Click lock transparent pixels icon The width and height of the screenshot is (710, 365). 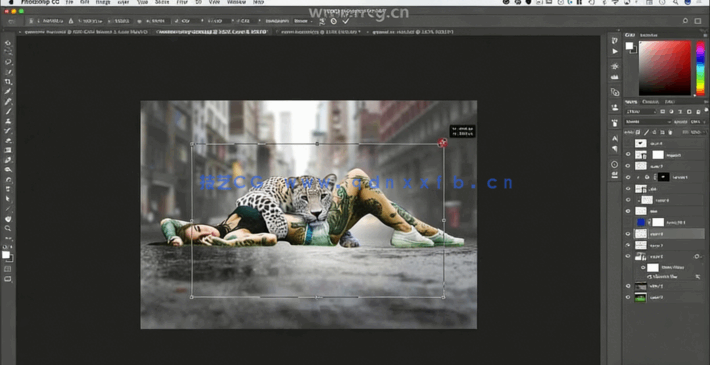[638, 132]
